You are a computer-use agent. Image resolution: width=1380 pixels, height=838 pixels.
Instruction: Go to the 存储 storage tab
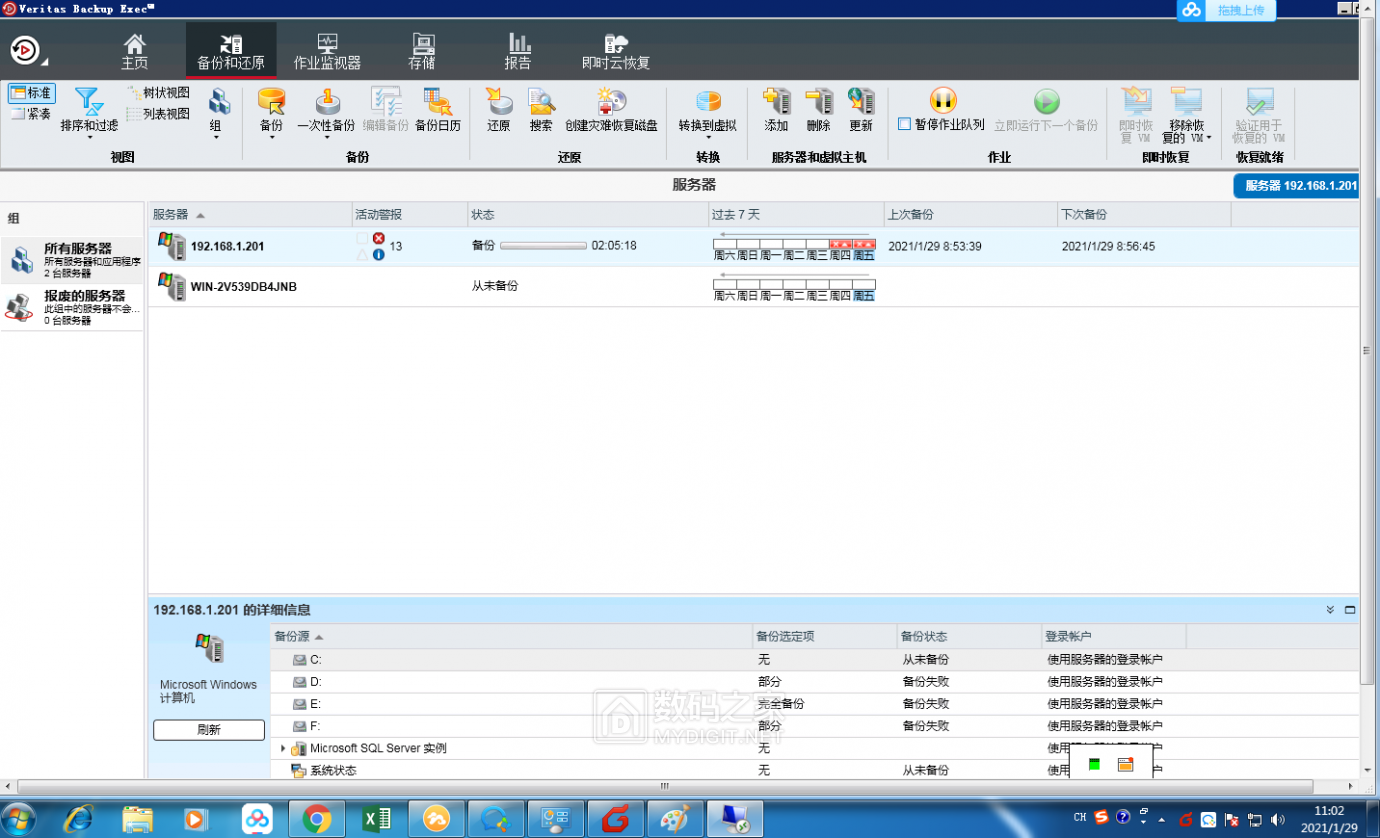(x=422, y=51)
